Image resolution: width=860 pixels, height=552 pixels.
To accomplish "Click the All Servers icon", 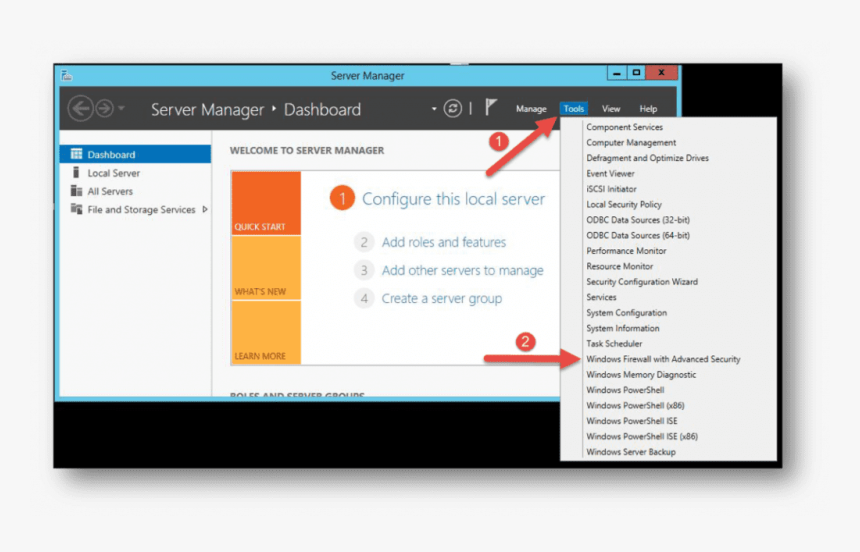I will point(76,191).
